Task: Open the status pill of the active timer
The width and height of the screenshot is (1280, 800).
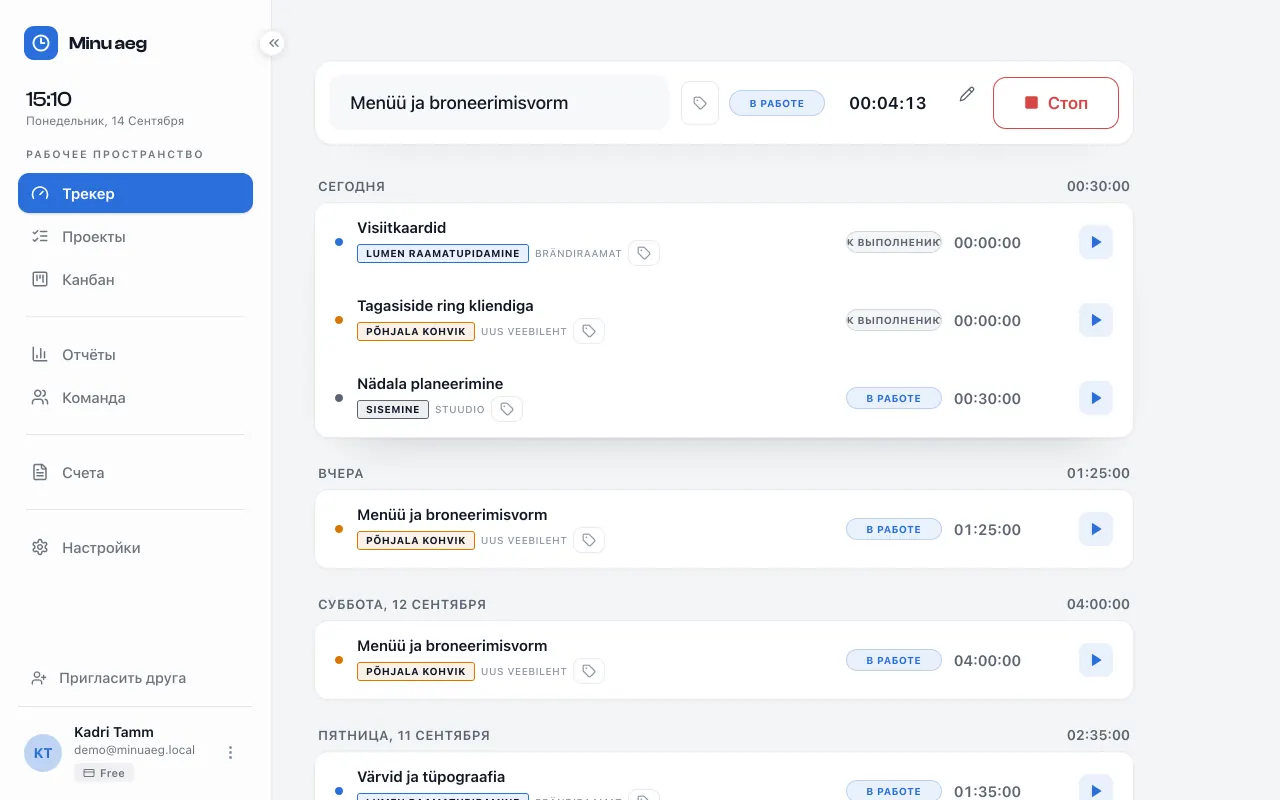Action: (x=777, y=103)
